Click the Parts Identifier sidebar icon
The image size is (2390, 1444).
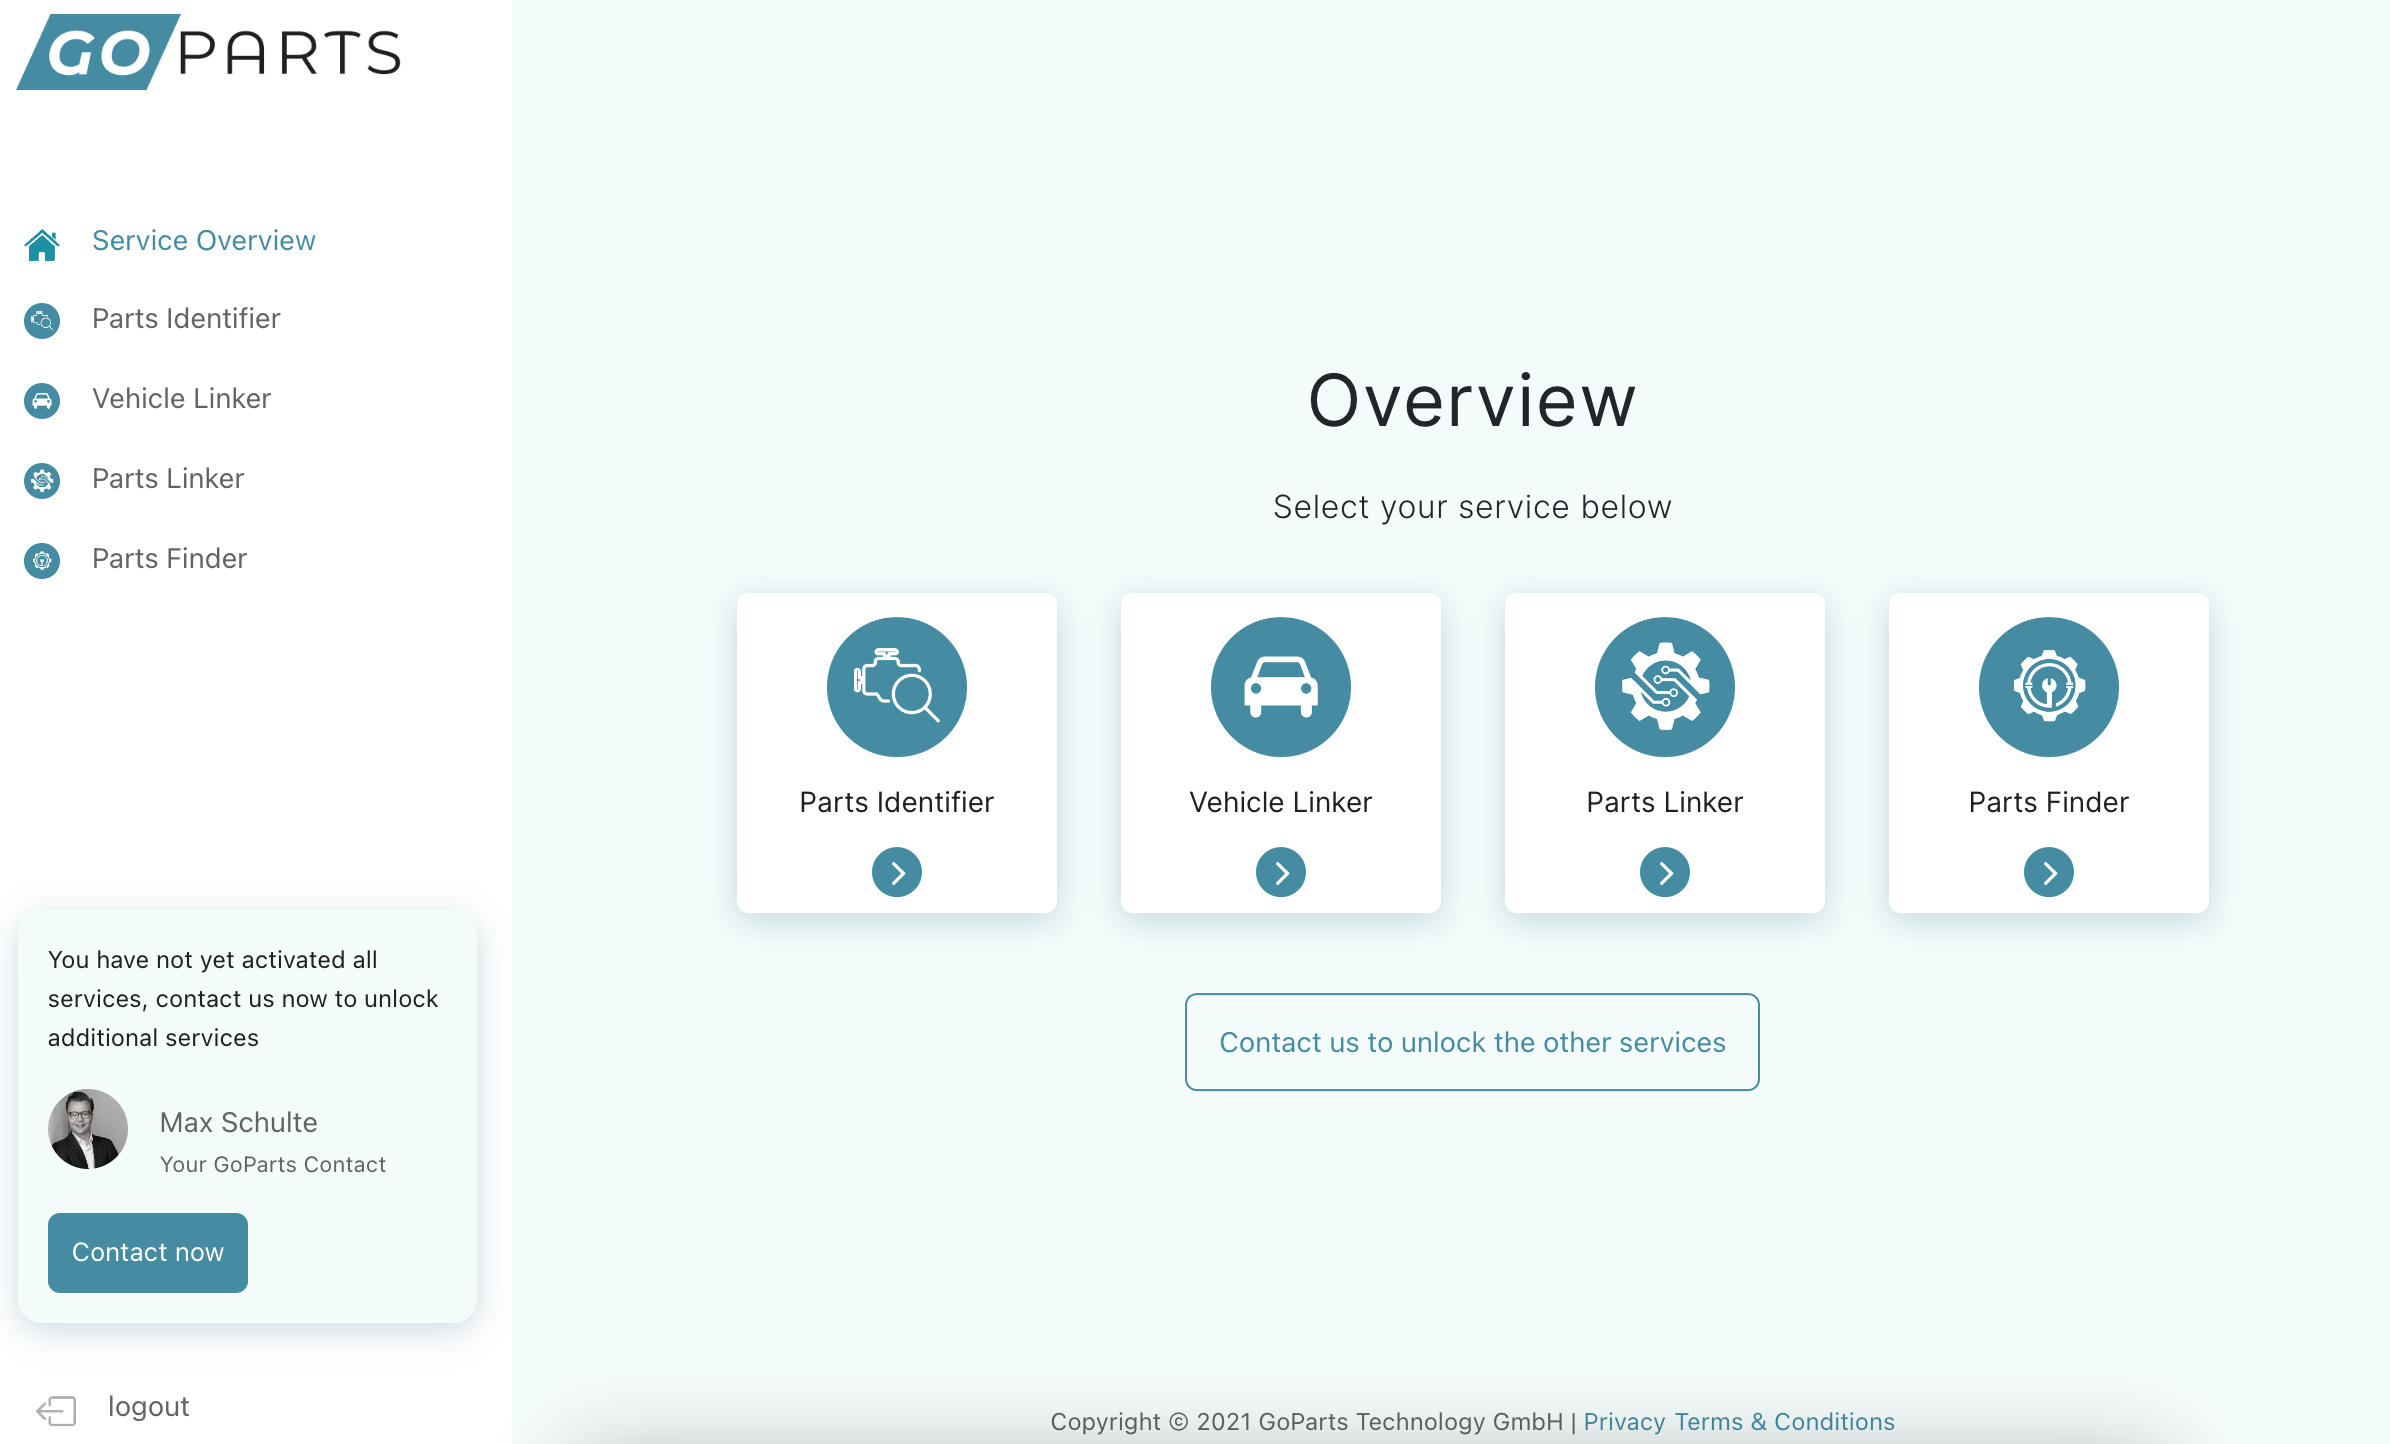point(42,320)
